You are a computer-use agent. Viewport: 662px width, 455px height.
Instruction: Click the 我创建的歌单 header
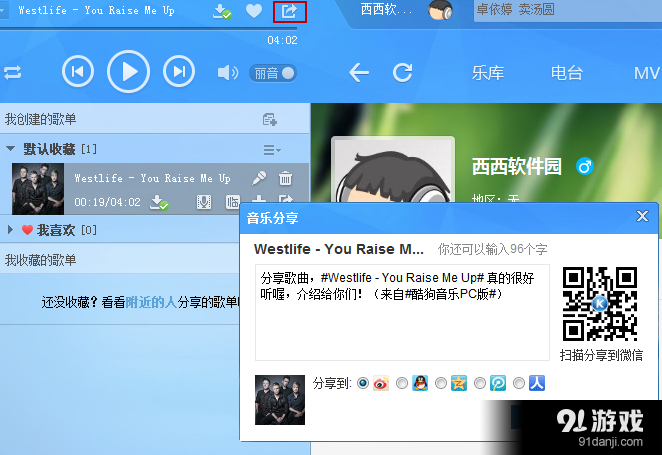pos(41,119)
